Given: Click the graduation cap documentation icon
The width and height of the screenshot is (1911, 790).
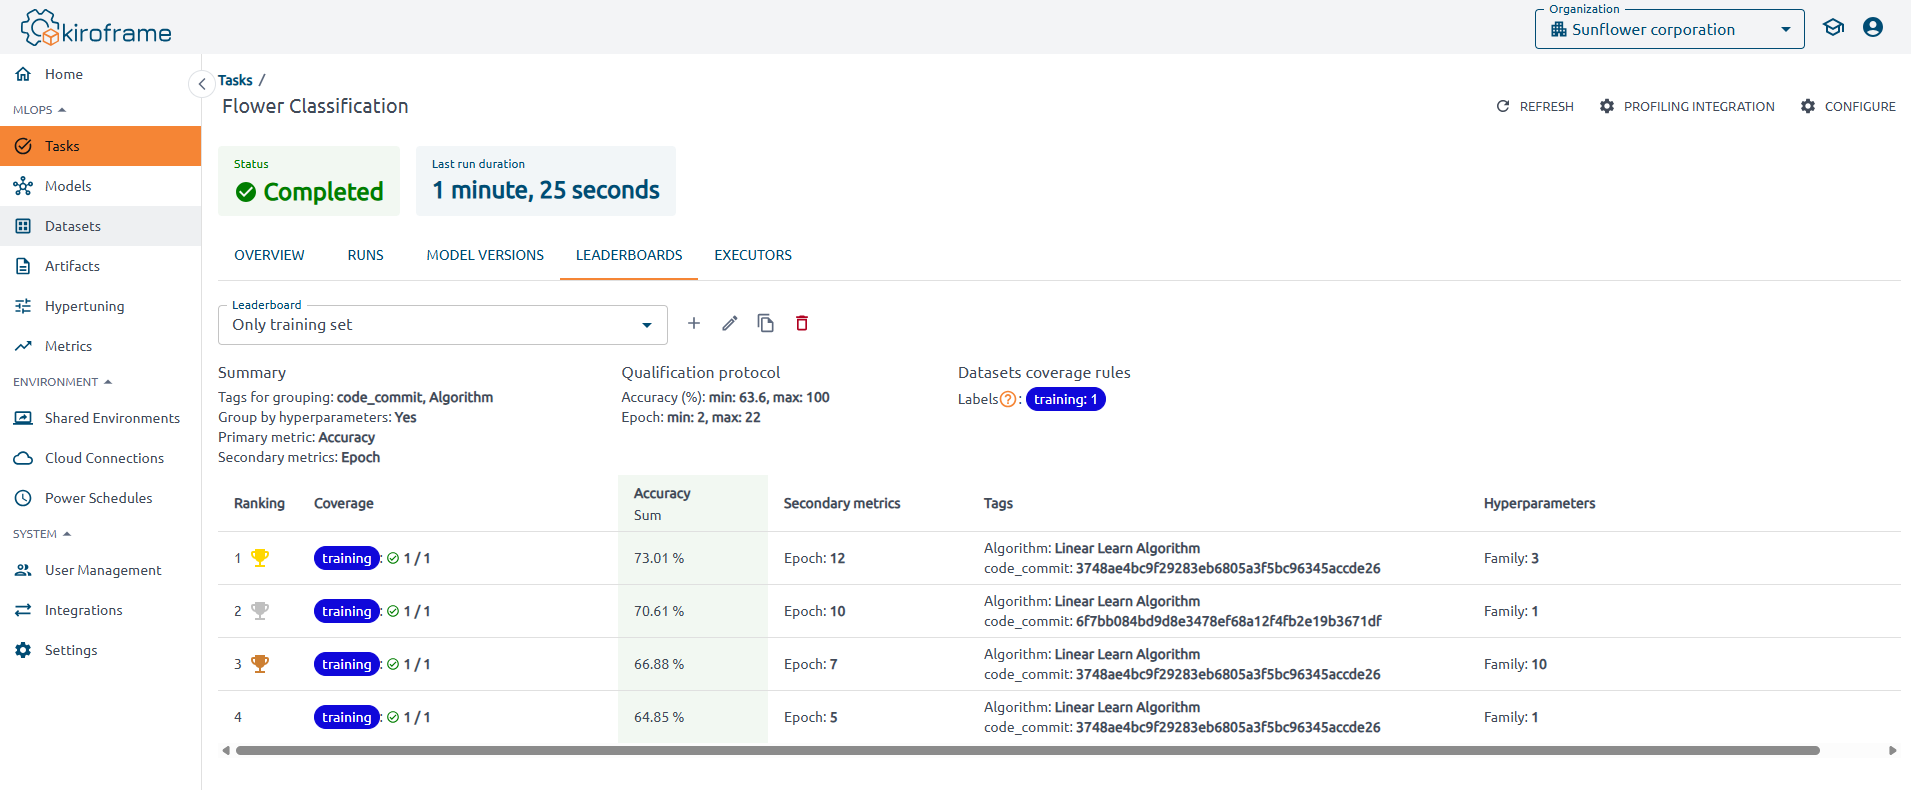Looking at the screenshot, I should (1833, 28).
